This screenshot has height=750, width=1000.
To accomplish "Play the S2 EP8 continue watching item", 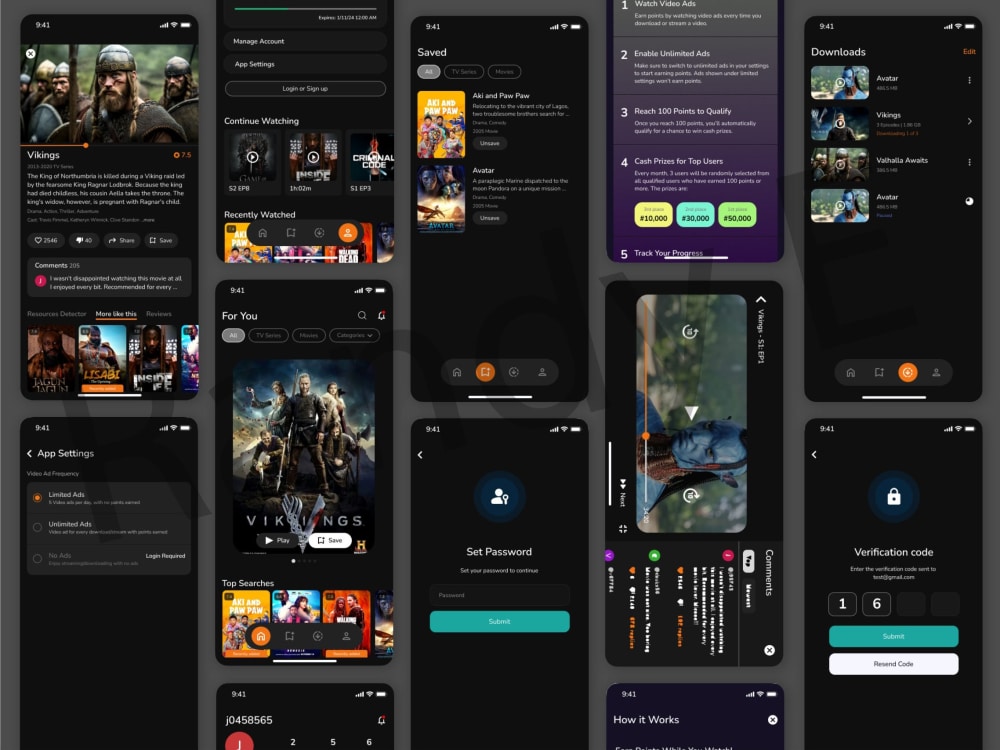I will [x=253, y=157].
